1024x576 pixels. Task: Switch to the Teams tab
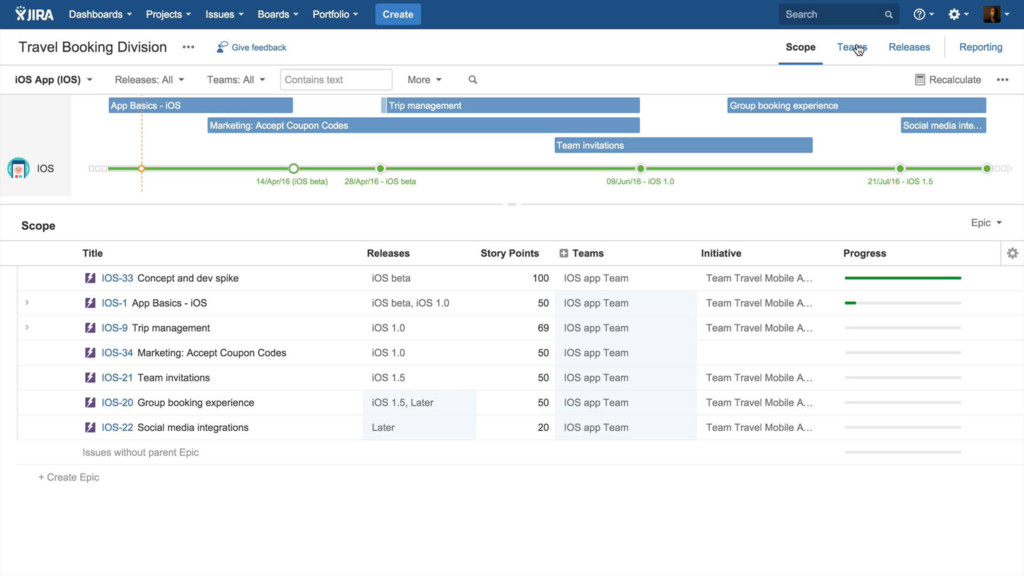coord(852,47)
